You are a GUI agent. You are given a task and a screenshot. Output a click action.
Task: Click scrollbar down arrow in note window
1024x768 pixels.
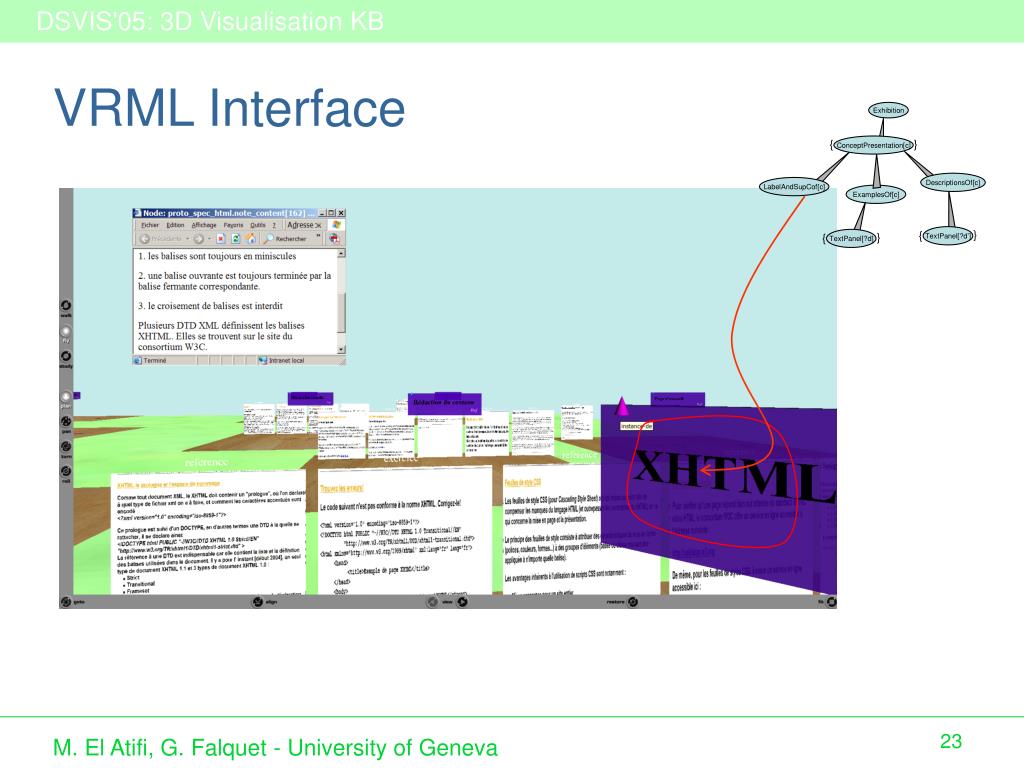(341, 349)
